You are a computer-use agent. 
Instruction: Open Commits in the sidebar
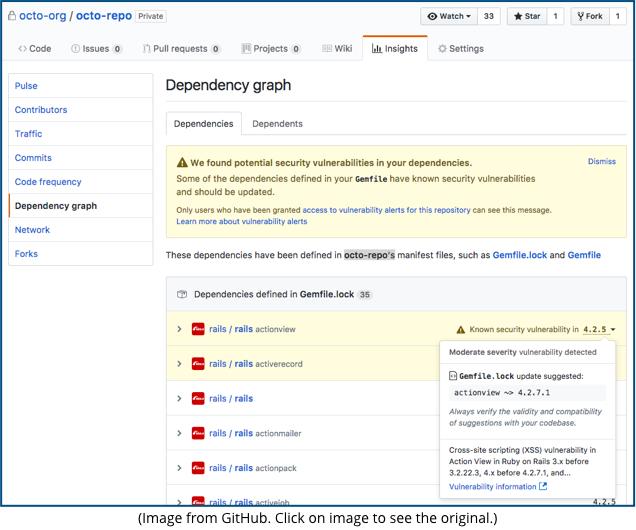pos(81,158)
